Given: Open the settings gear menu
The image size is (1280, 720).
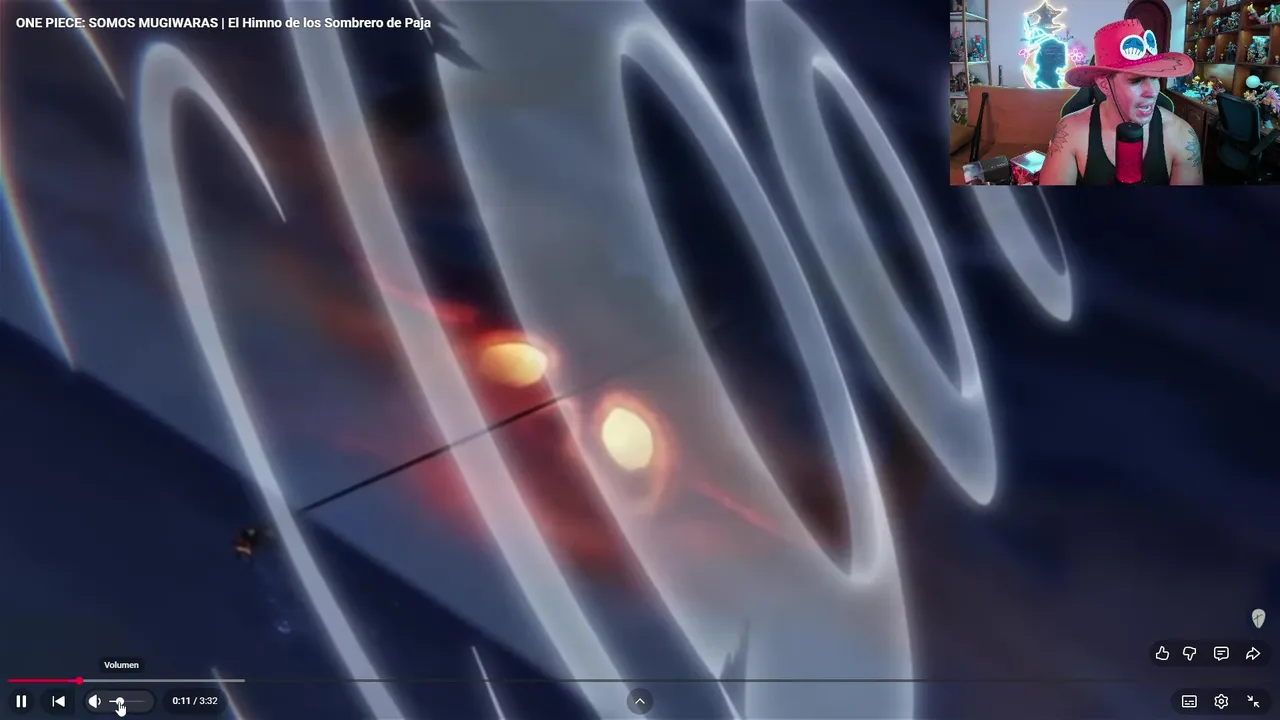Looking at the screenshot, I should 1221,701.
